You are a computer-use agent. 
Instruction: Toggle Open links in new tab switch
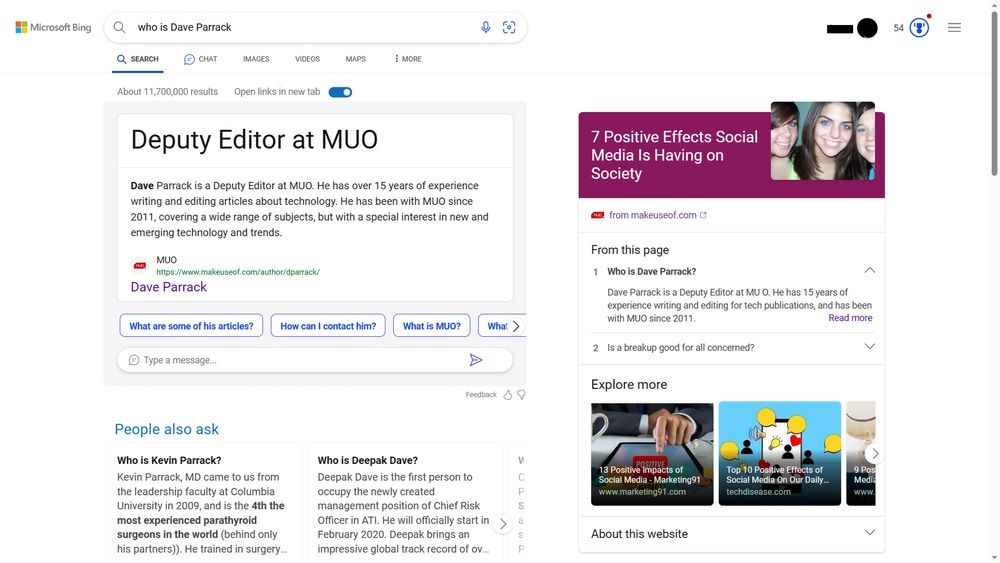341,92
